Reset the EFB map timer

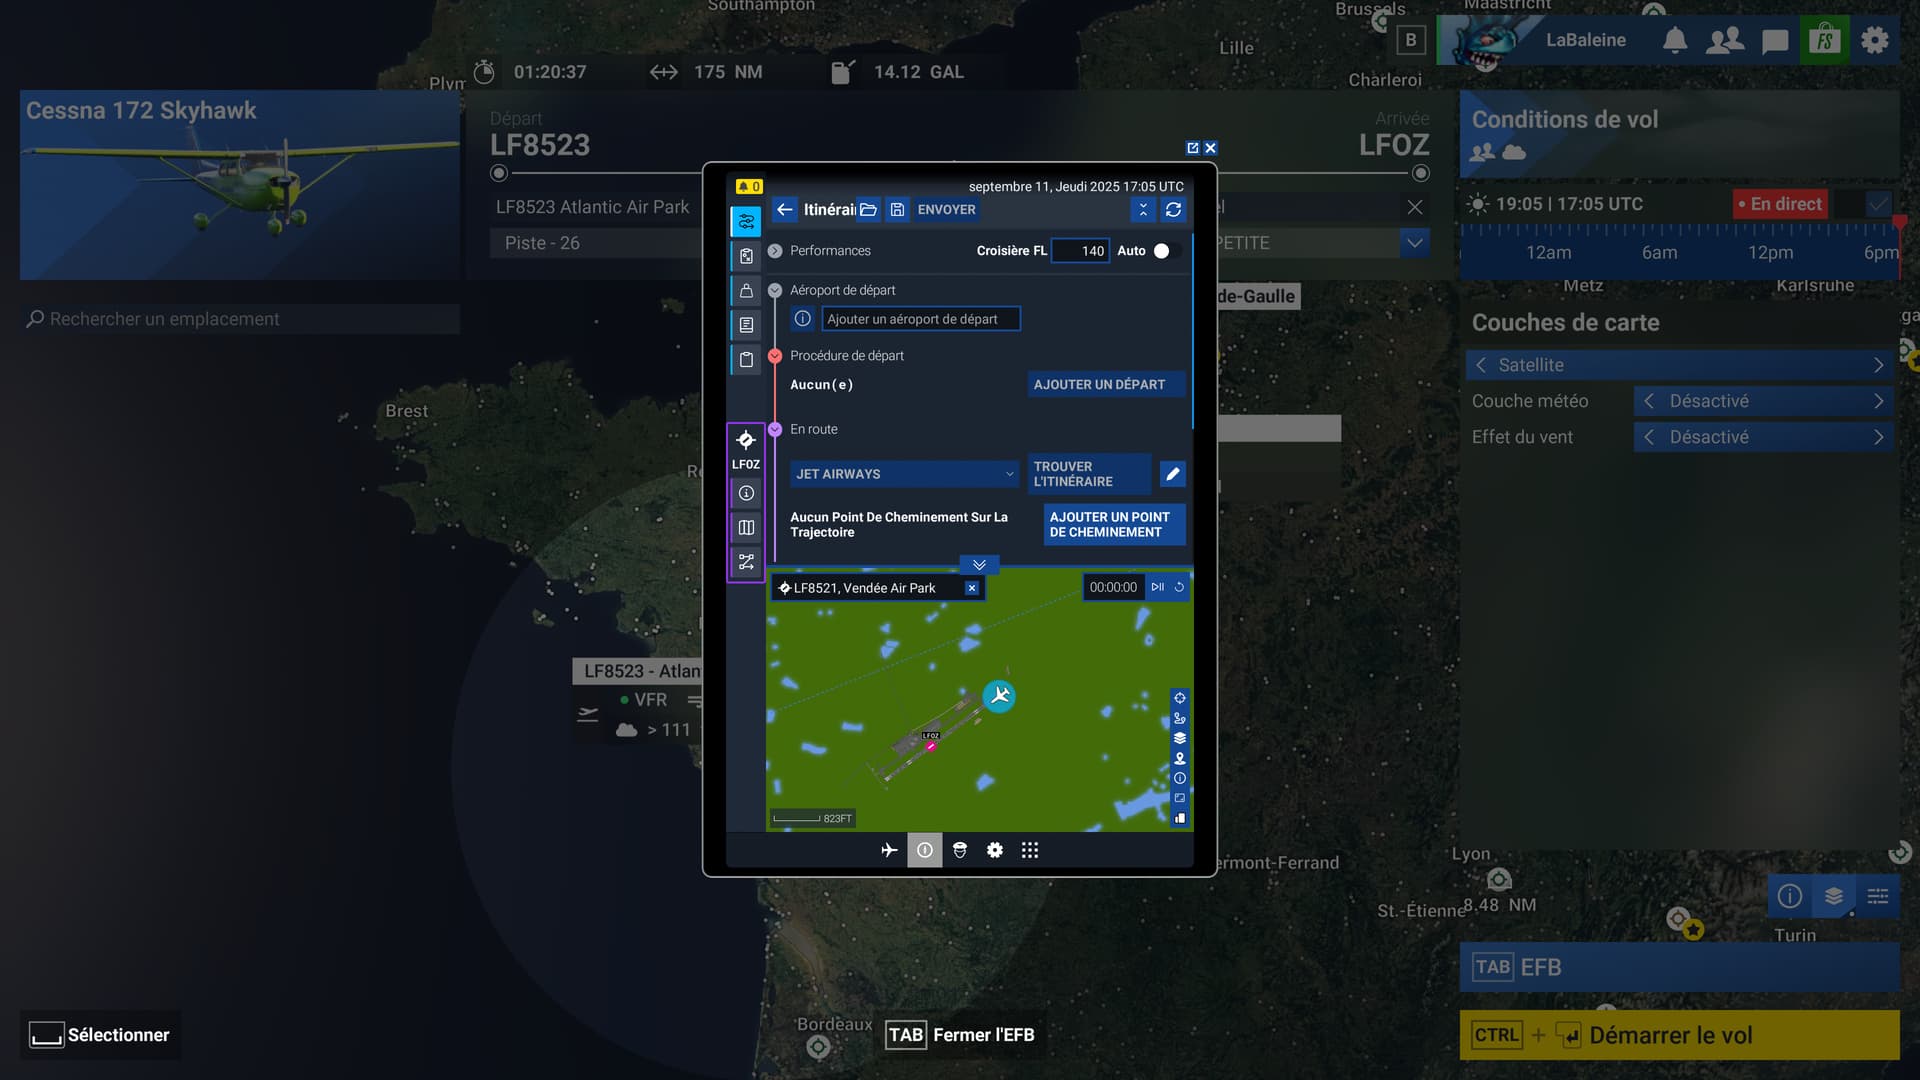(1179, 588)
